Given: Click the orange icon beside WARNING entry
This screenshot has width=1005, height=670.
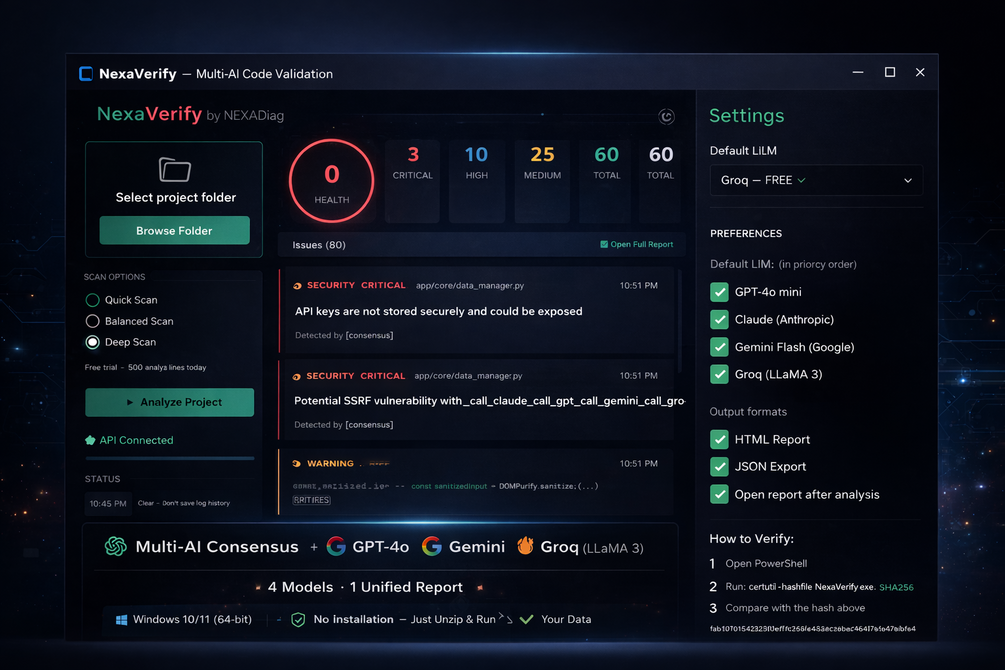Looking at the screenshot, I should 297,464.
